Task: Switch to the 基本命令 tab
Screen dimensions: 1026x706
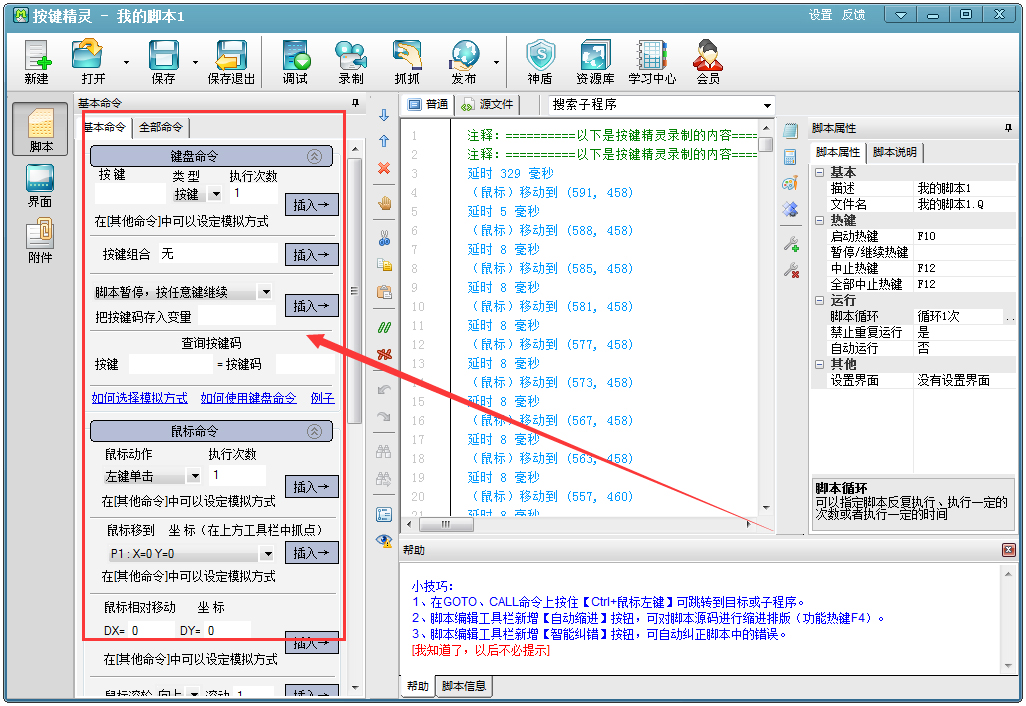Action: [105, 127]
